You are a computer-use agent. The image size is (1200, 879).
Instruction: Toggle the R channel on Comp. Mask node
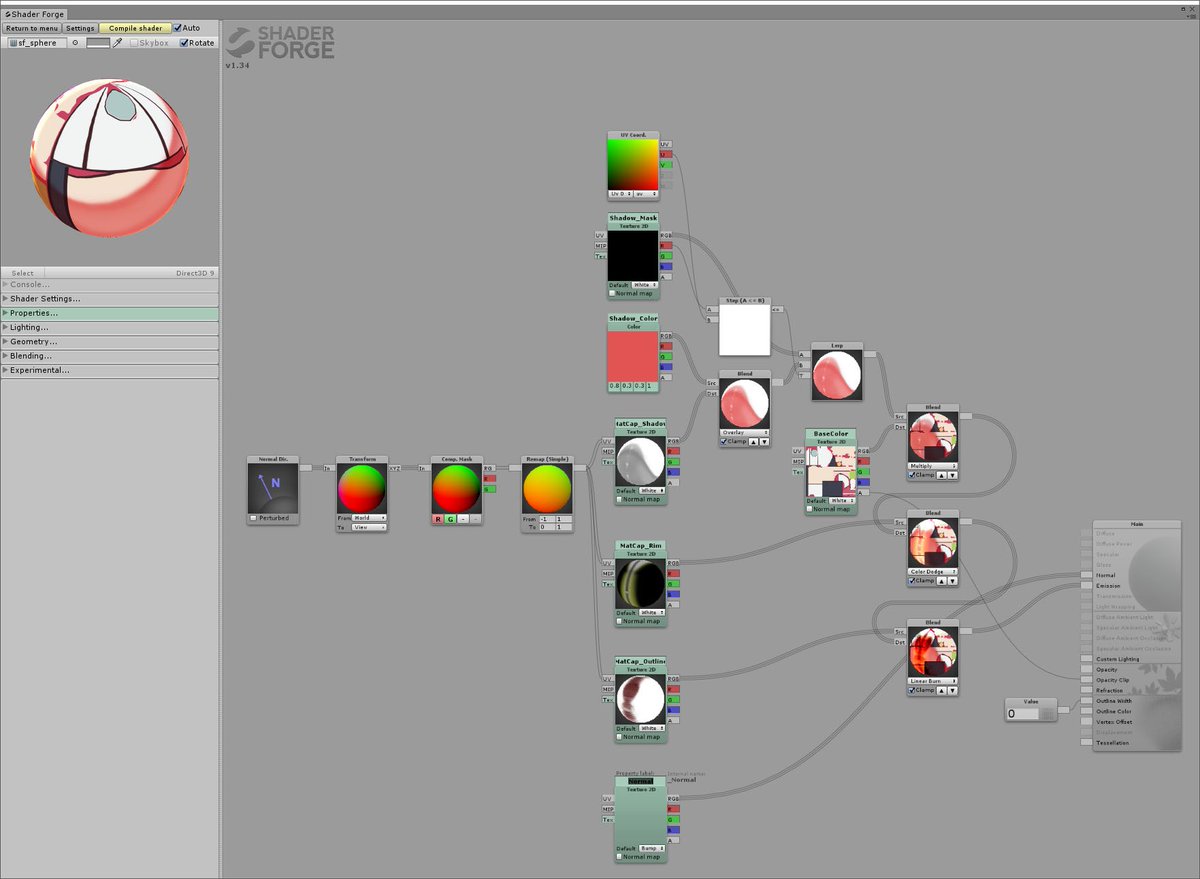(x=438, y=519)
